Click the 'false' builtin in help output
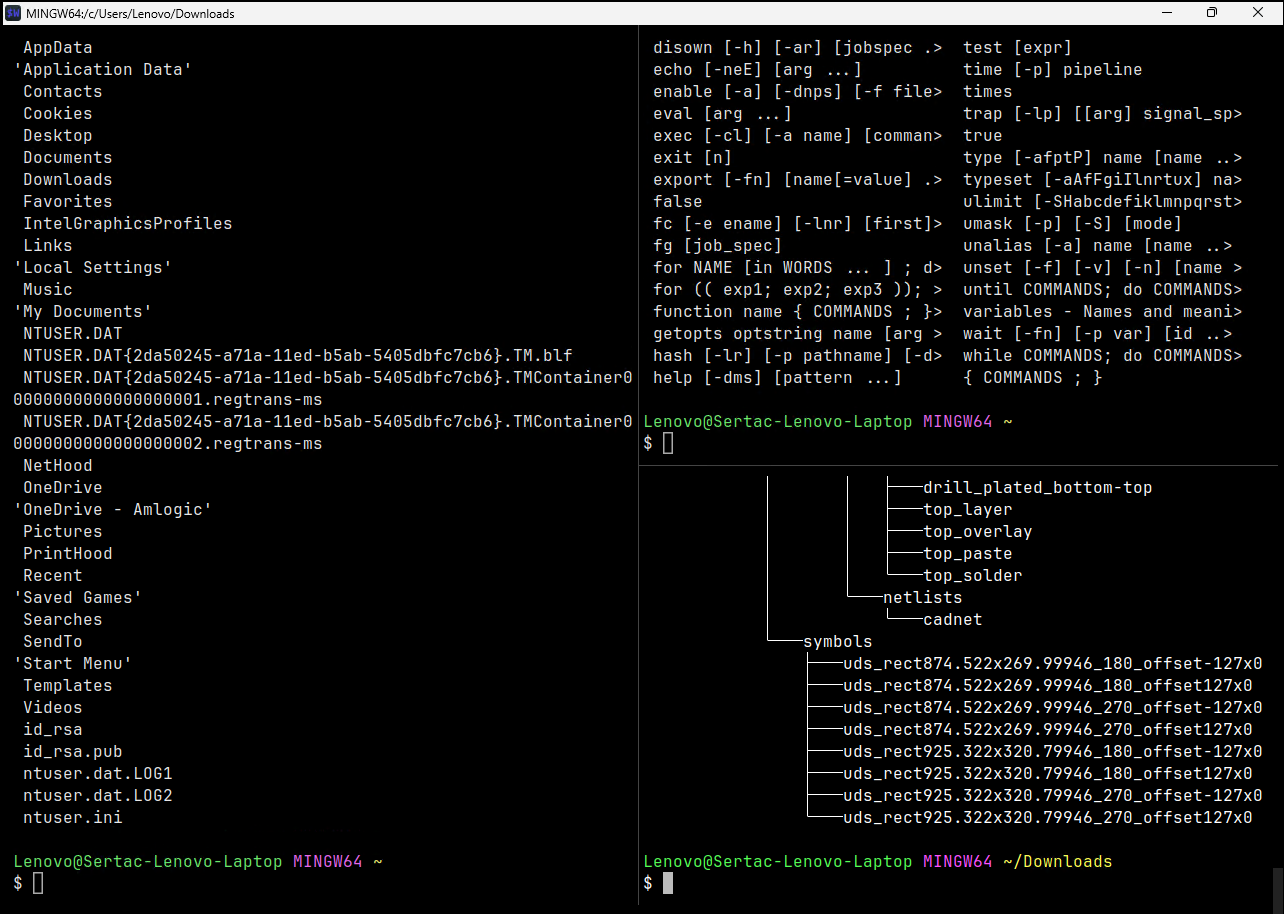The height and width of the screenshot is (914, 1284). 678,202
